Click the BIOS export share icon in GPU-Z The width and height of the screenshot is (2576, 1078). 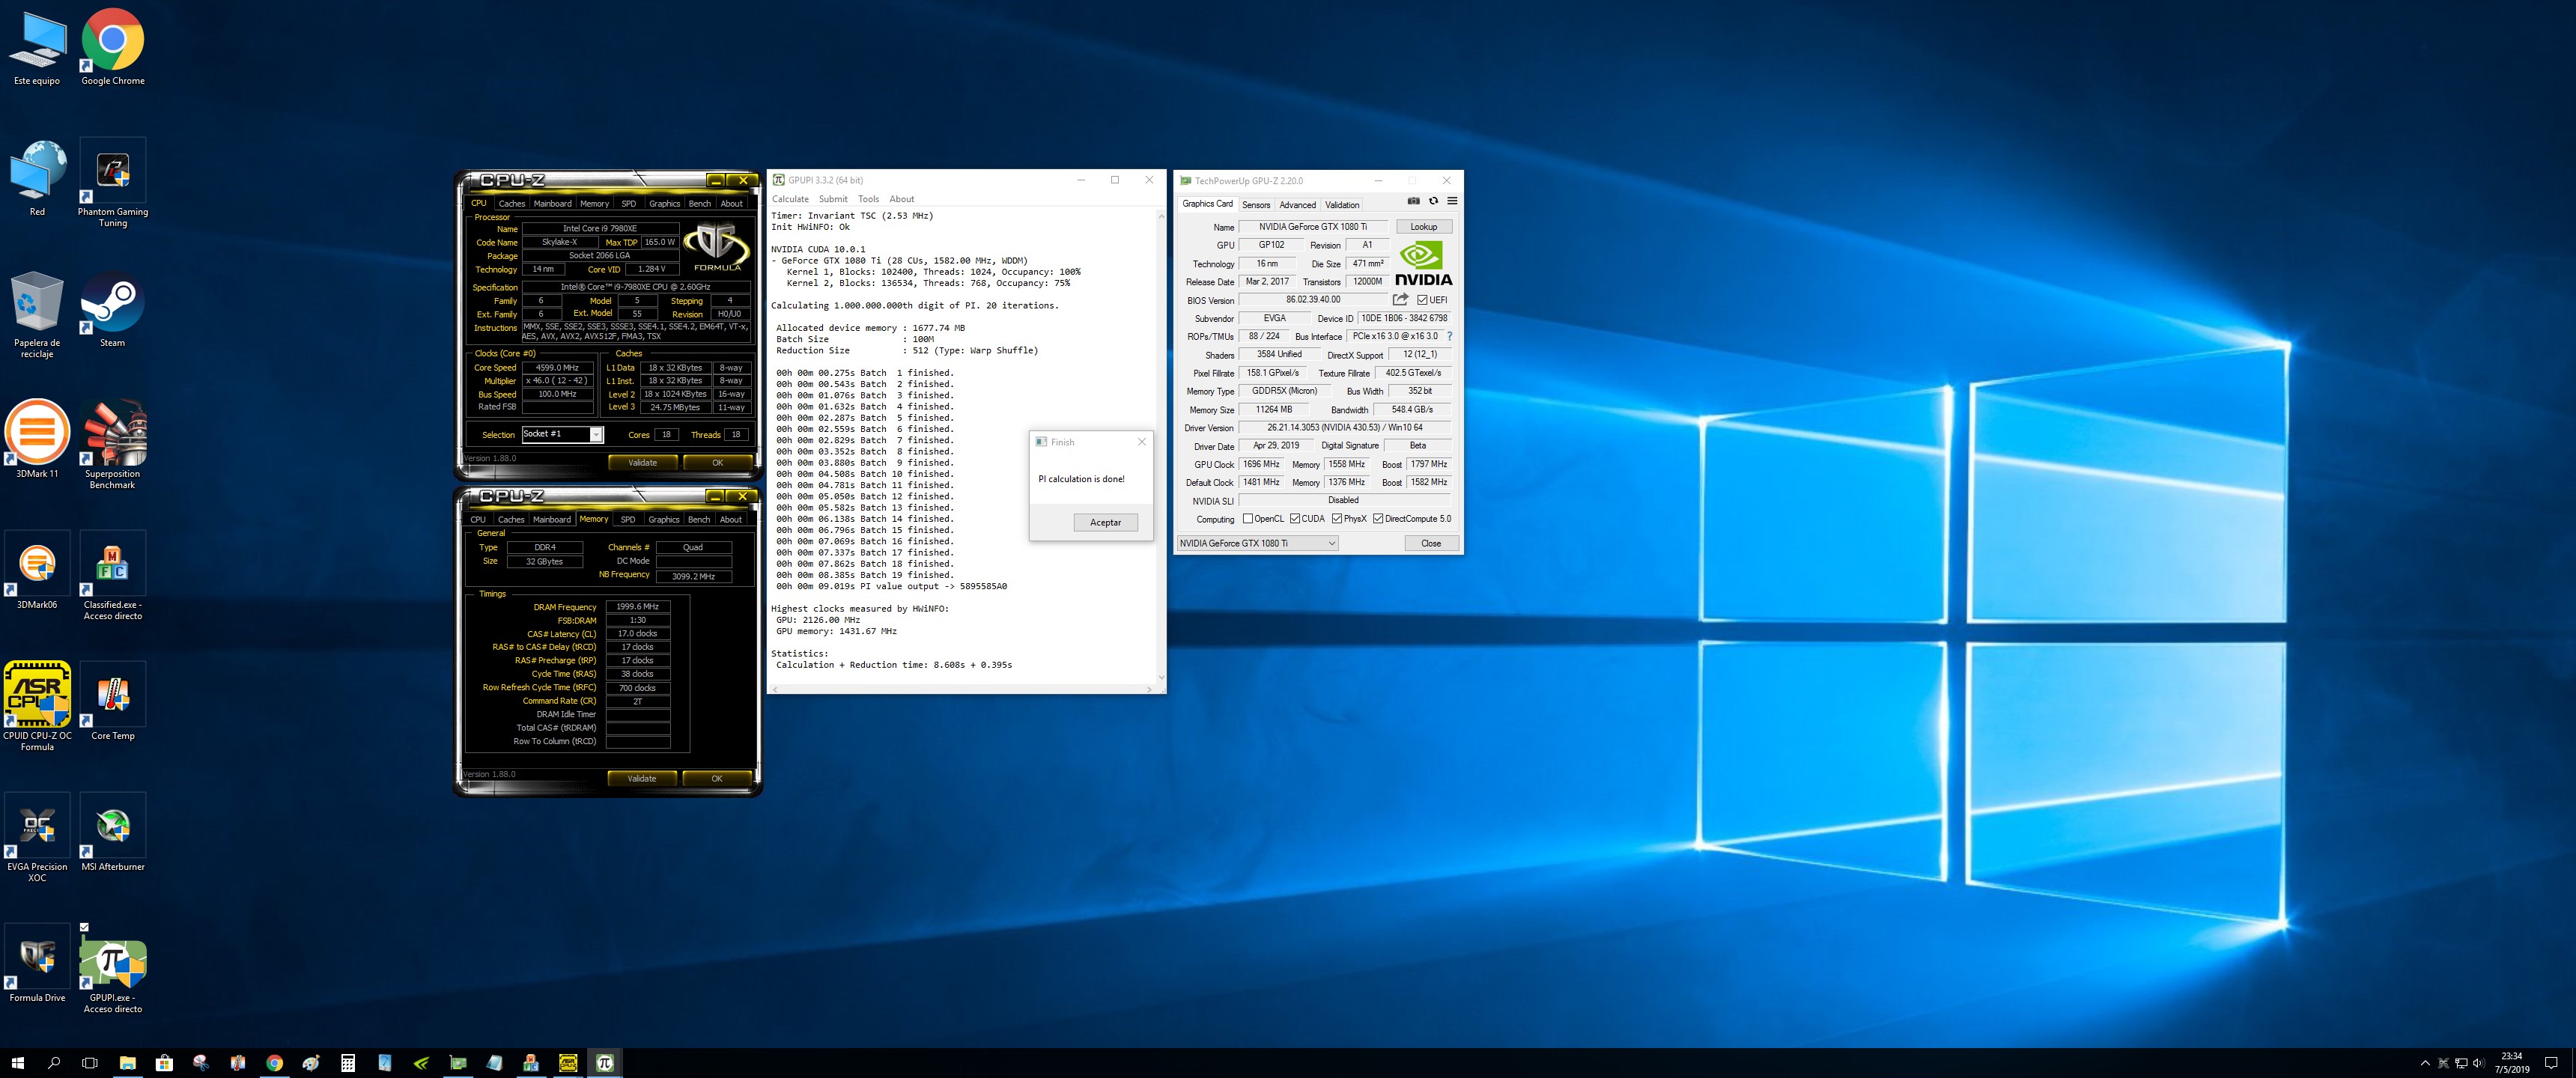1400,300
